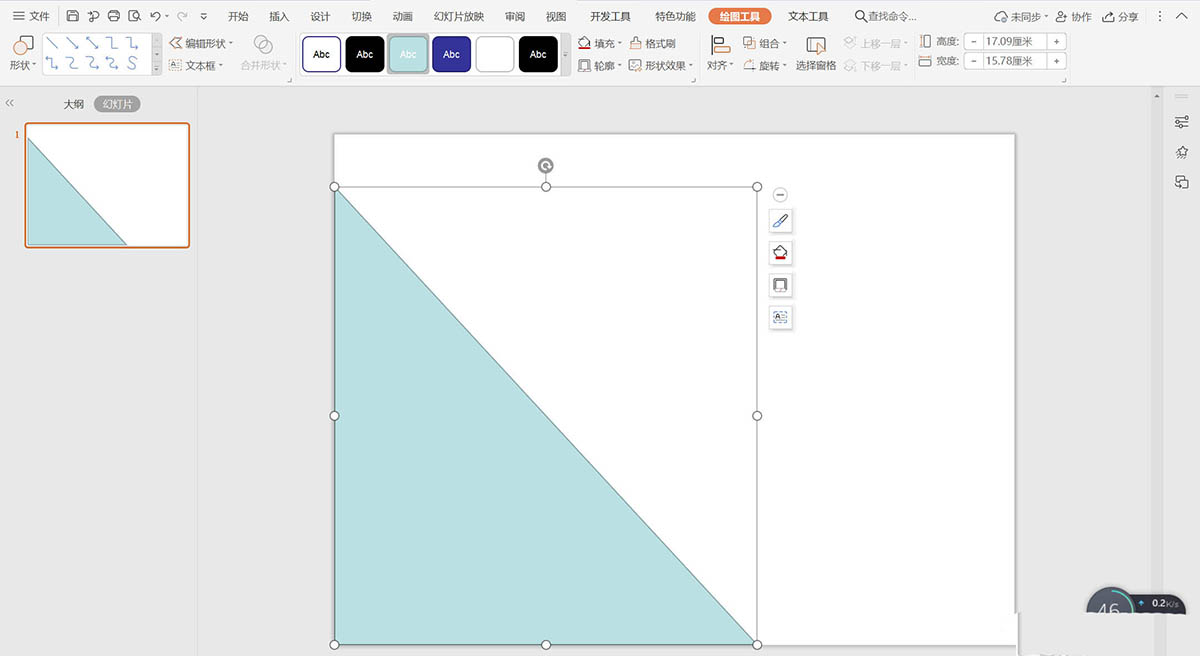Click the rotation handle above the triangle
The image size is (1200, 656).
546,166
